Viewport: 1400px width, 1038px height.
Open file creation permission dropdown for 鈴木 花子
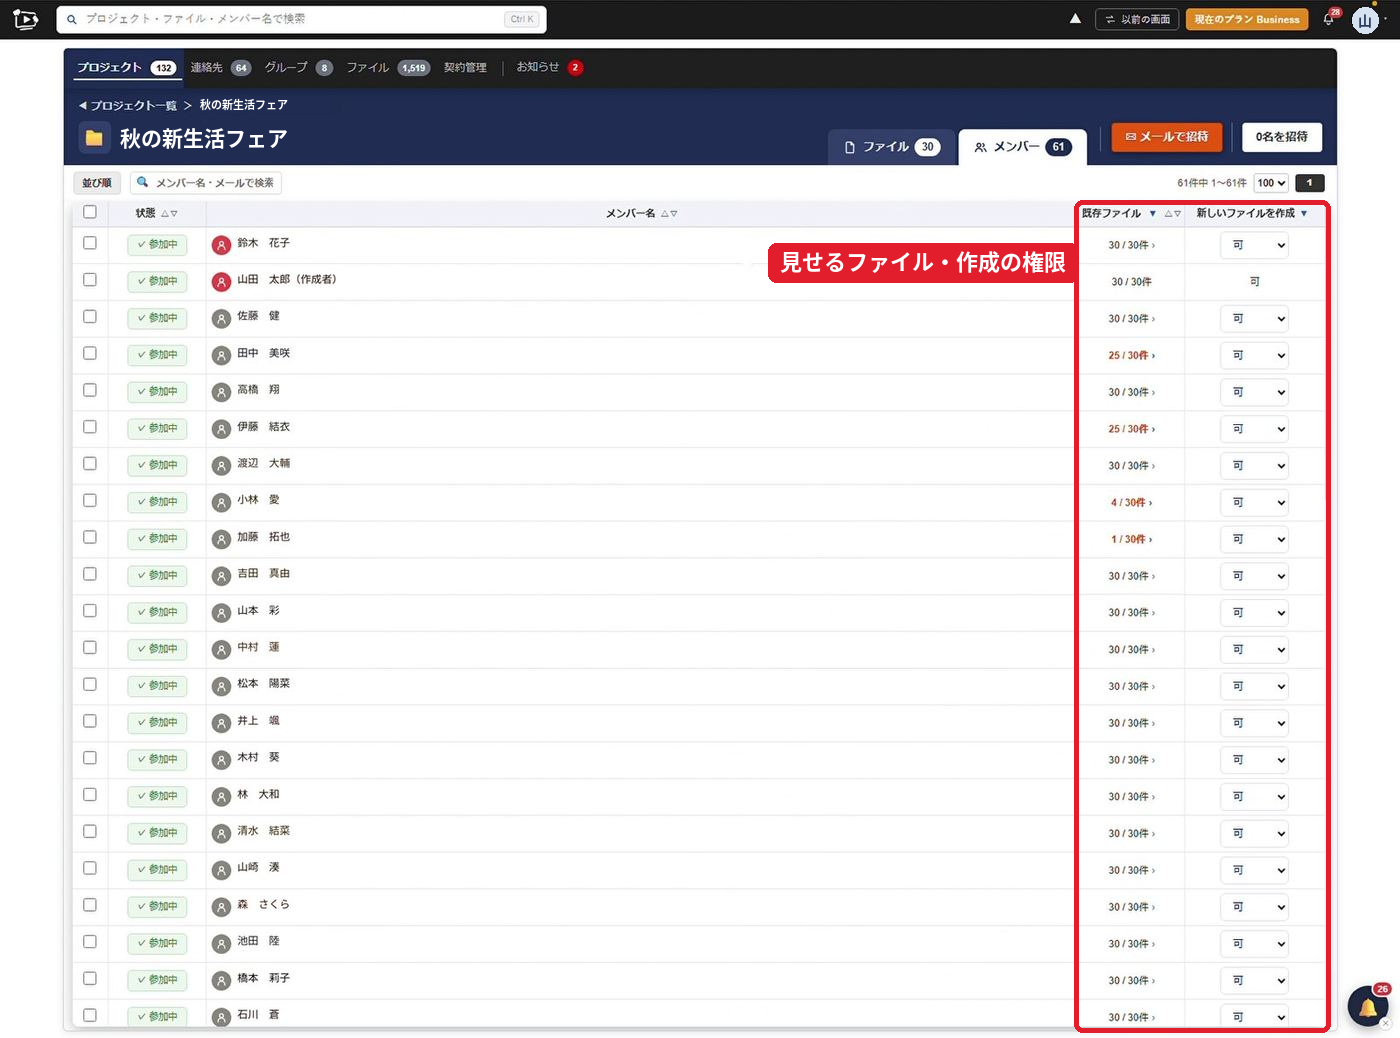point(1254,245)
